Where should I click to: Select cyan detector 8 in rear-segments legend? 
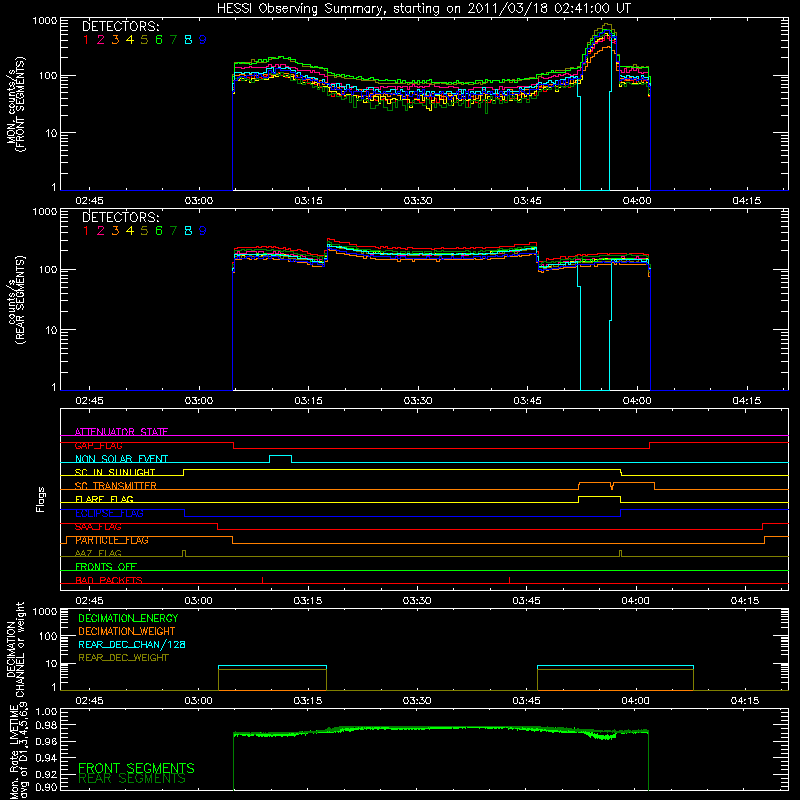pyautogui.click(x=188, y=231)
